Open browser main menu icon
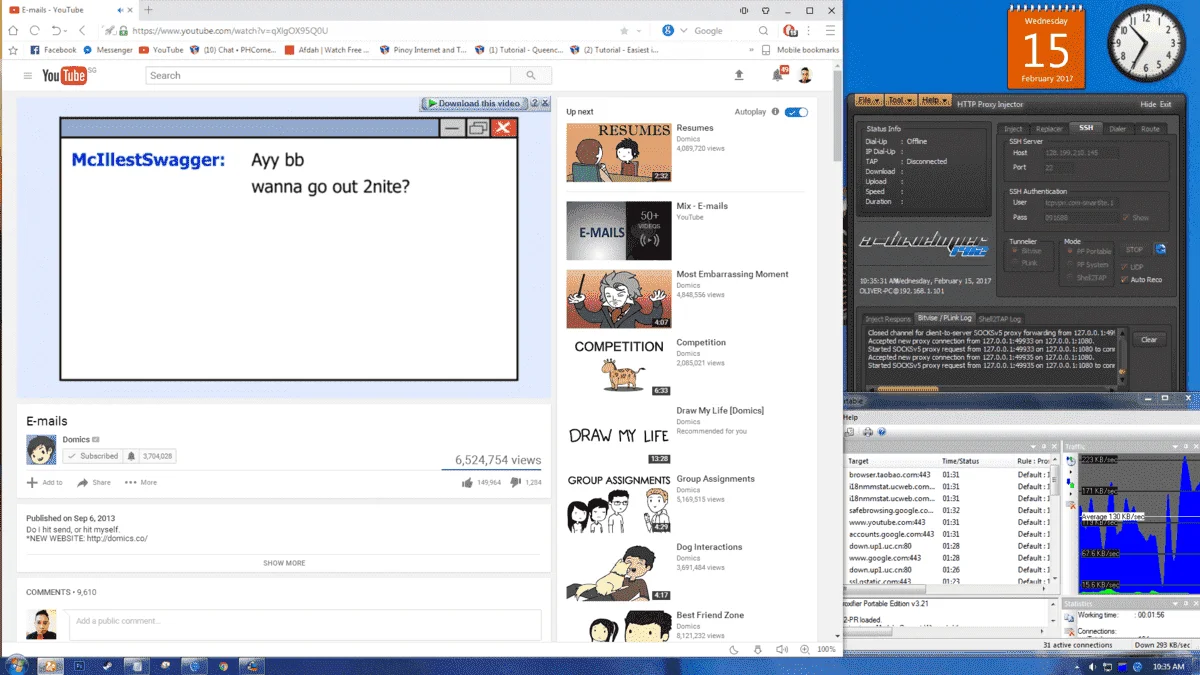Image resolution: width=1200 pixels, height=675 pixels. pyautogui.click(x=831, y=31)
